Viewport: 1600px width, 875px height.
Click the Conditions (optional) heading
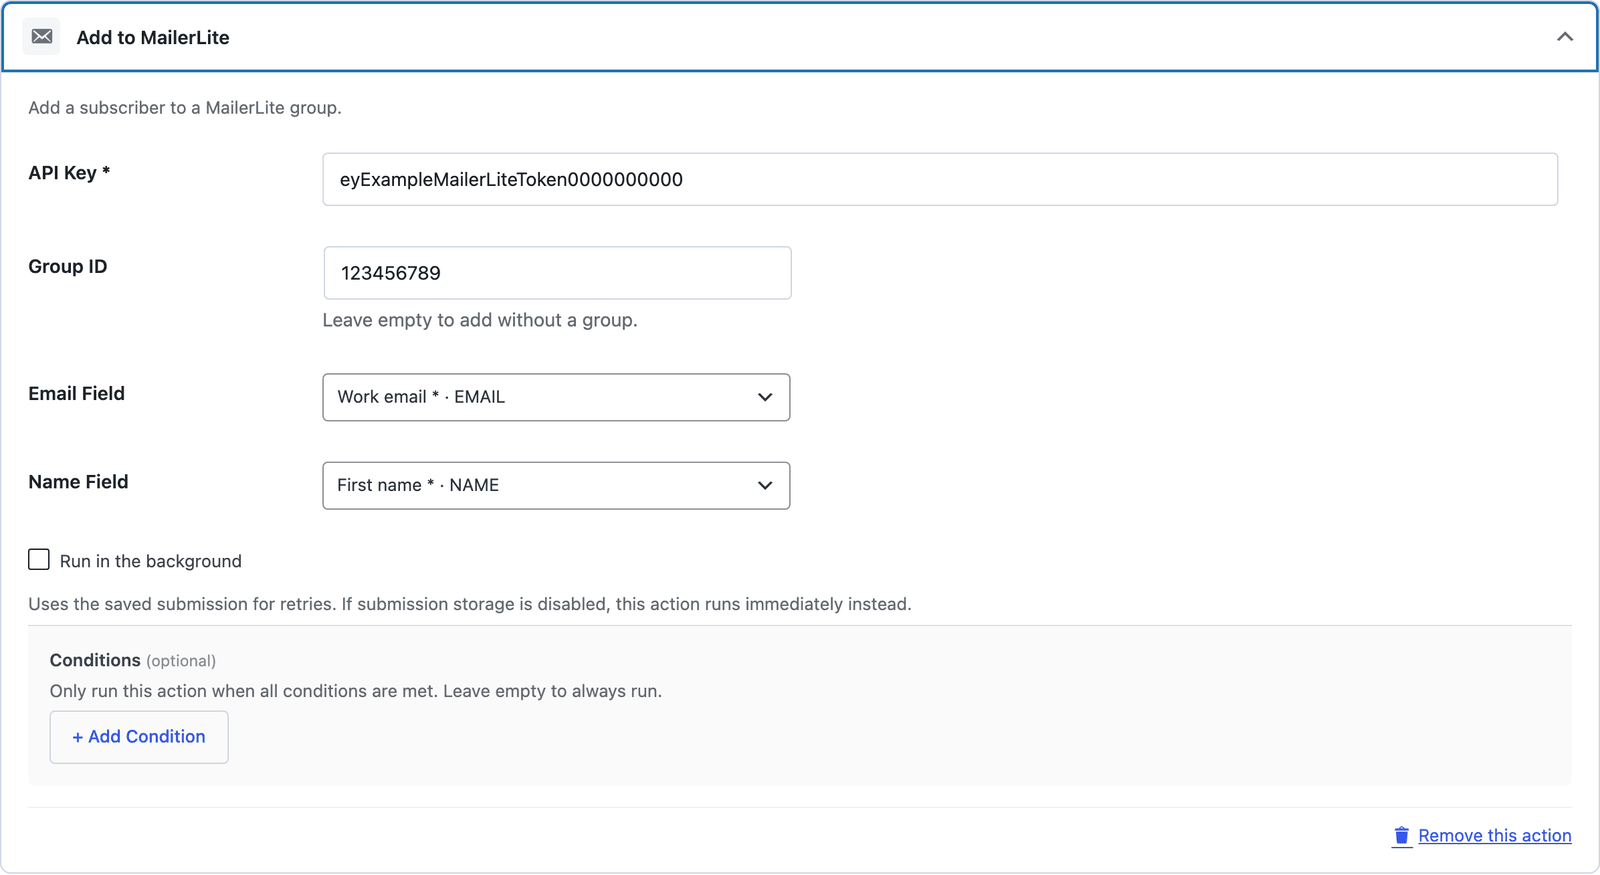(133, 660)
